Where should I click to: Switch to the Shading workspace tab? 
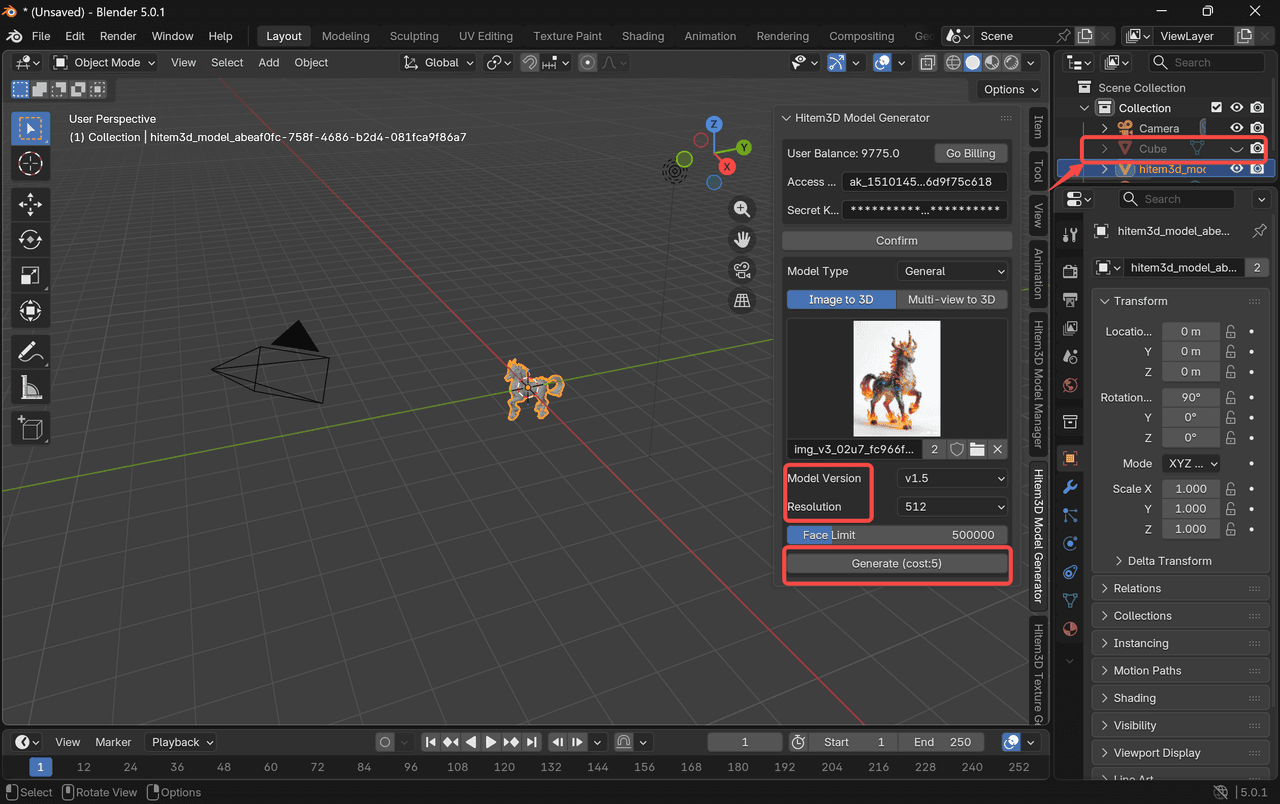(x=643, y=36)
